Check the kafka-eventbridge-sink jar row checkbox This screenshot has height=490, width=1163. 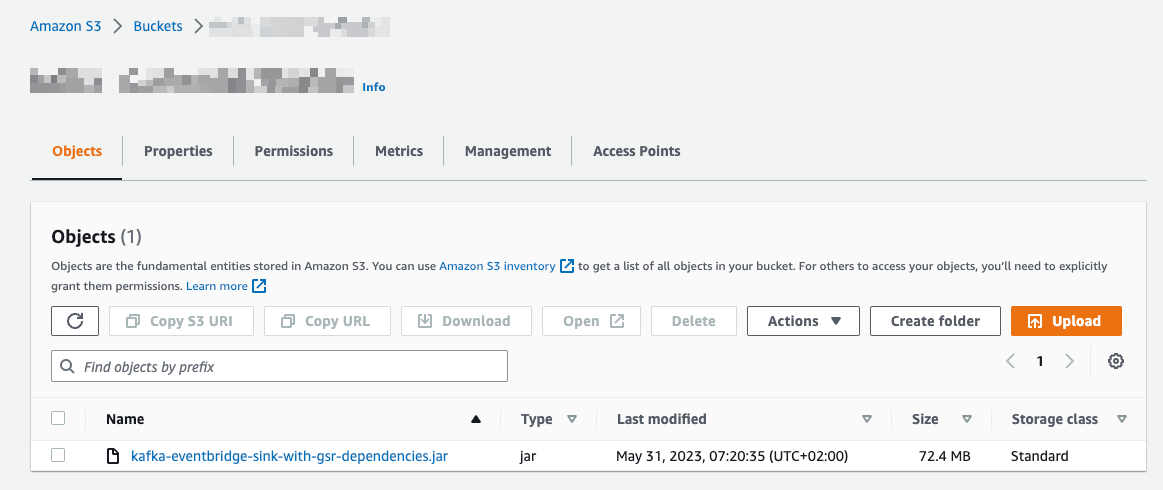pos(58,455)
